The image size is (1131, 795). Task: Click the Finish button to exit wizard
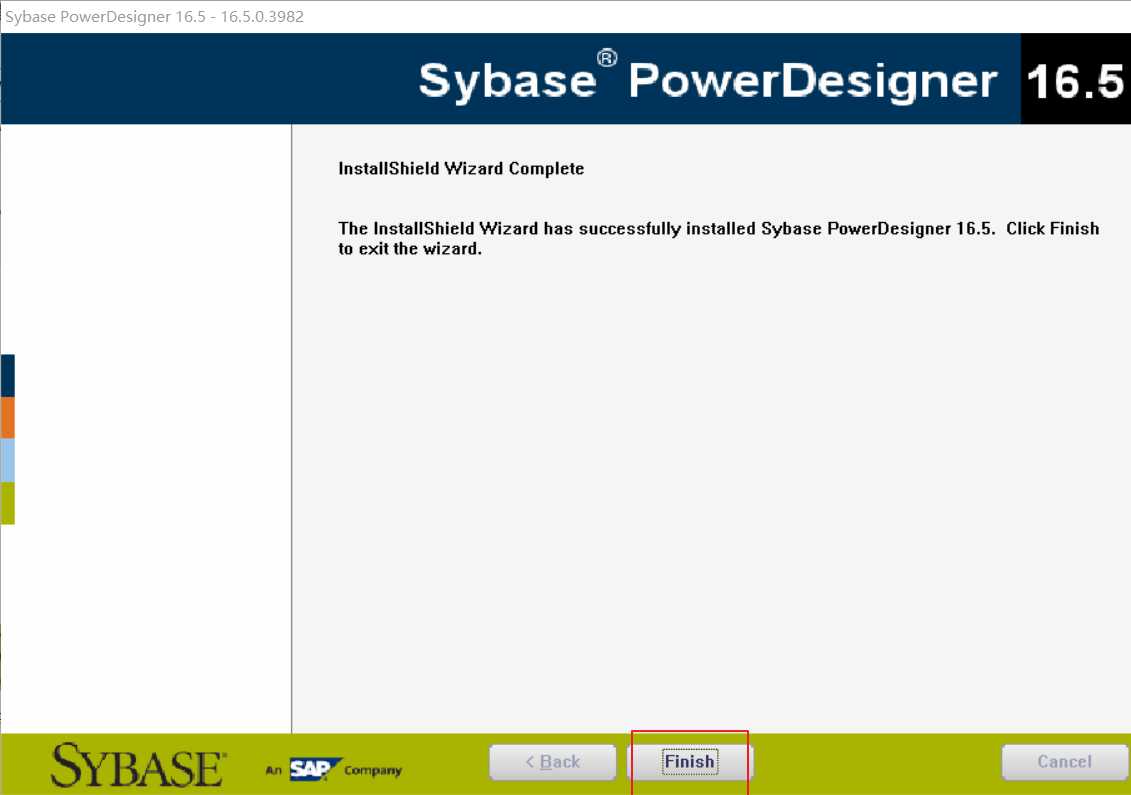(690, 763)
